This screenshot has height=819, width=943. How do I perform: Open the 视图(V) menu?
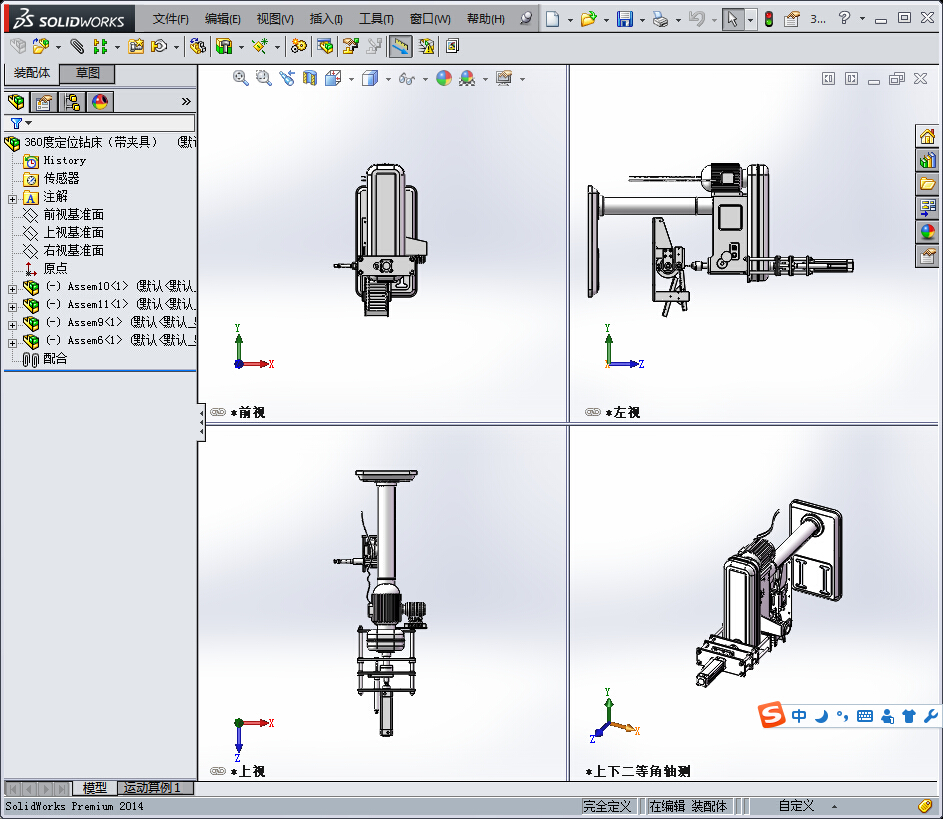275,19
